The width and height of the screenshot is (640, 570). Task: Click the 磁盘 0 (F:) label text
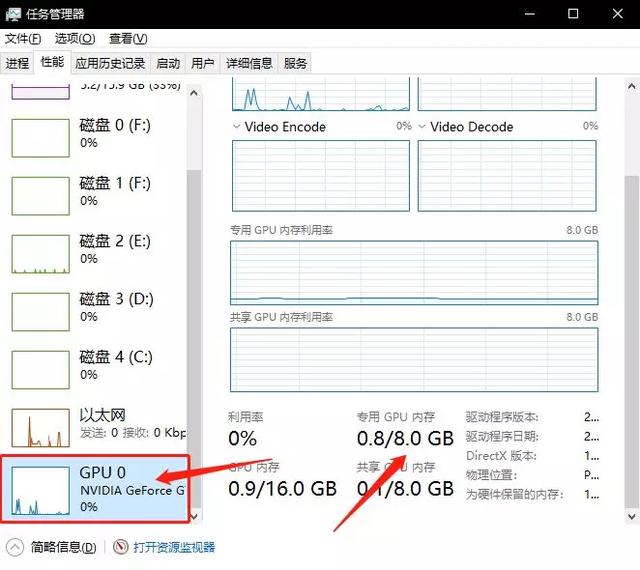115,125
